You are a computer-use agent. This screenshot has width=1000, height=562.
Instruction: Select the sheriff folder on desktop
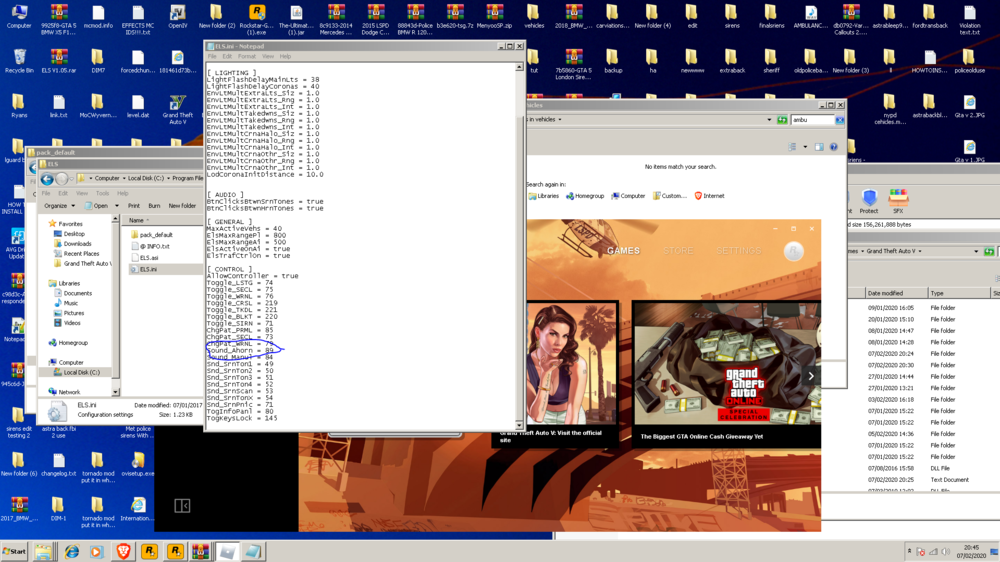click(771, 61)
